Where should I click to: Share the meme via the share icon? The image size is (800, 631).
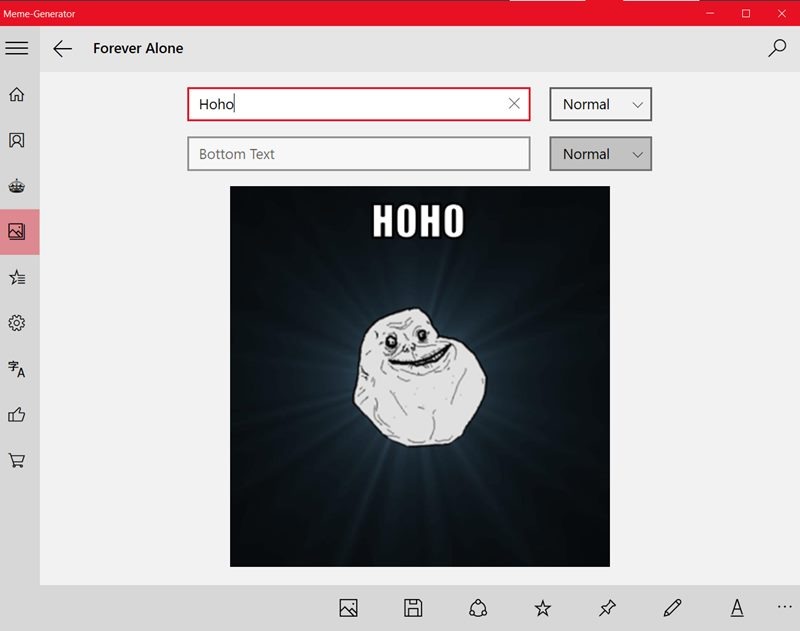pyautogui.click(x=478, y=607)
